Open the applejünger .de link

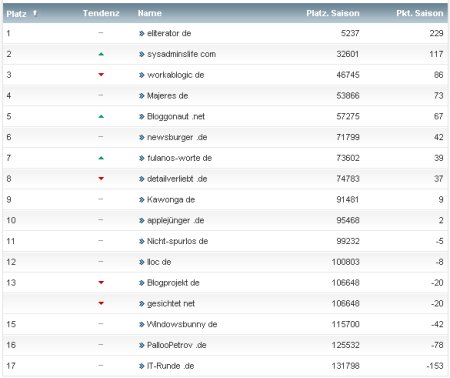[x=175, y=220]
